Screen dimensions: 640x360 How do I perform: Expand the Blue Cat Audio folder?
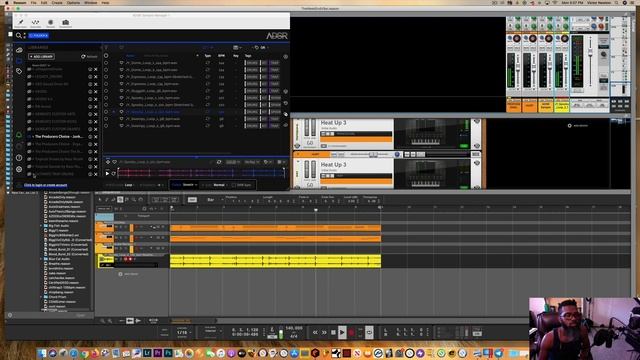(x=42, y=259)
